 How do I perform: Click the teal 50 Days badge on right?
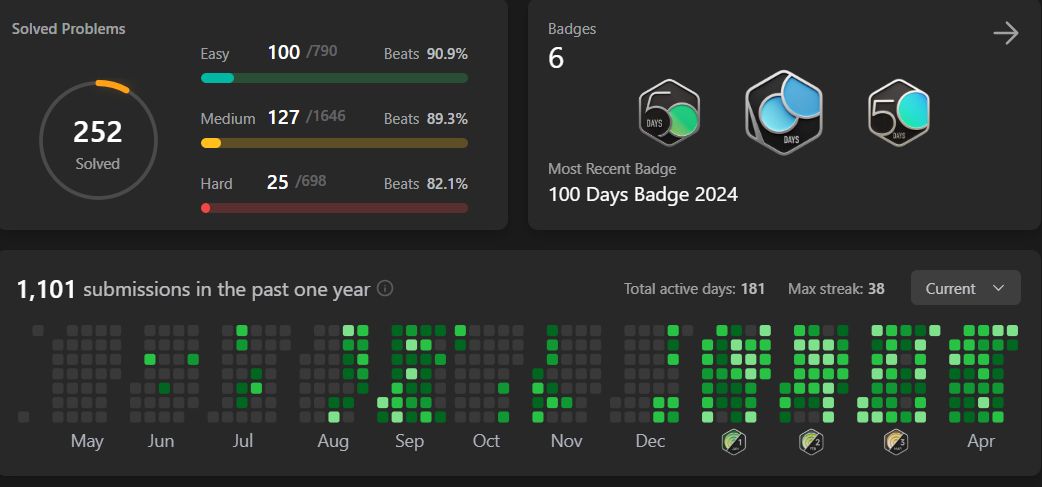click(x=898, y=112)
